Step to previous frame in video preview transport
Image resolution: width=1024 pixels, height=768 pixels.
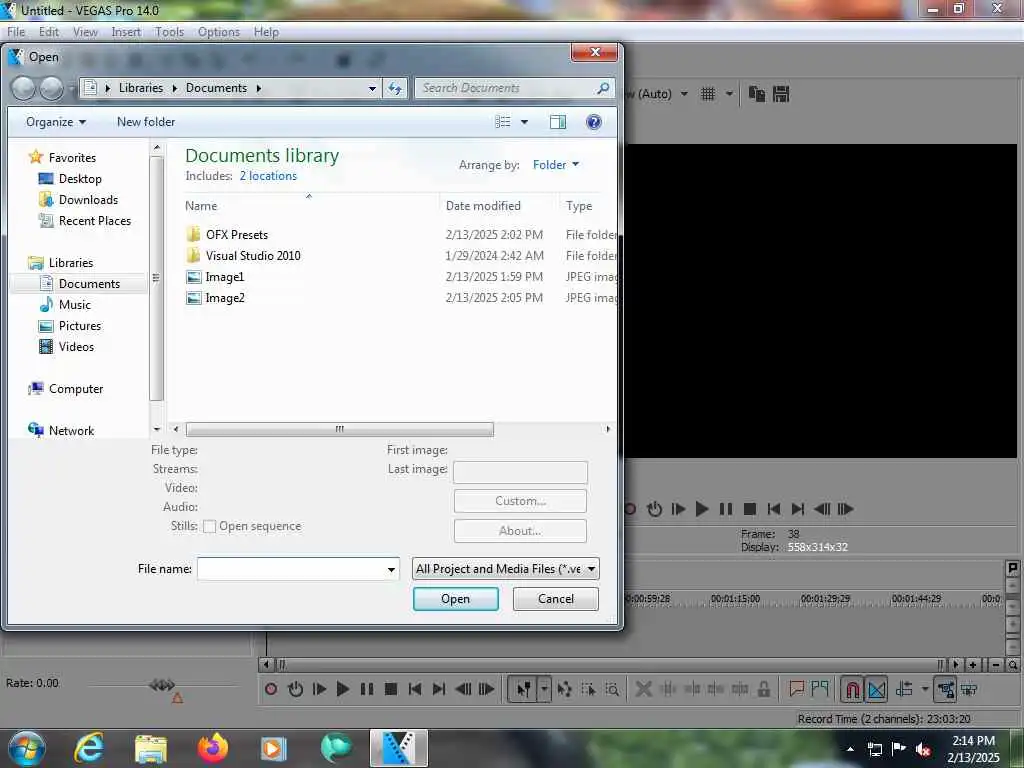[822, 509]
